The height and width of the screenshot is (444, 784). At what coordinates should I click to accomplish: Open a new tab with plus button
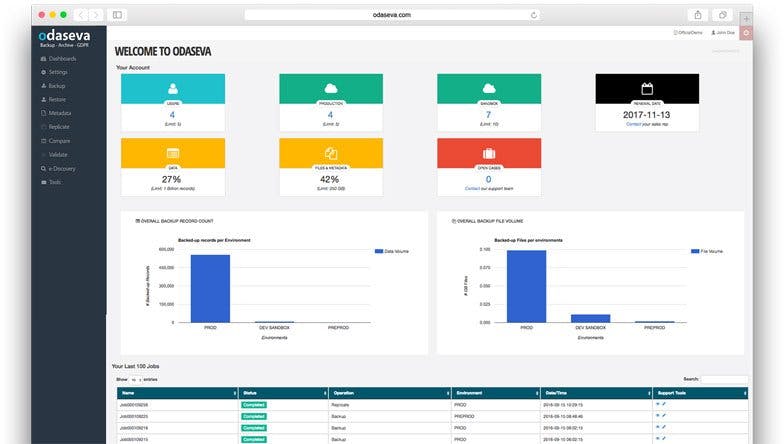point(746,18)
